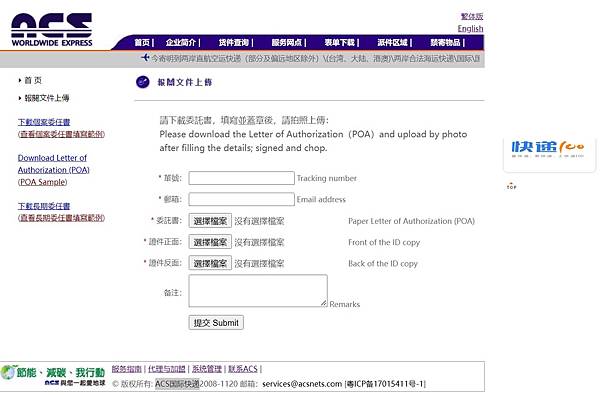Focus the Email address input field
Viewport: 600px width, 397px height.
[241, 199]
